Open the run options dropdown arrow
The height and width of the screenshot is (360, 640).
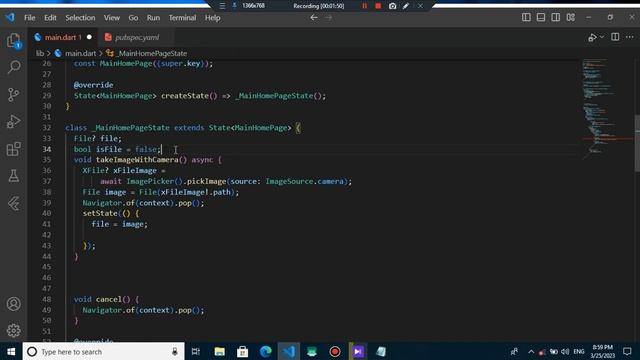coord(602,37)
